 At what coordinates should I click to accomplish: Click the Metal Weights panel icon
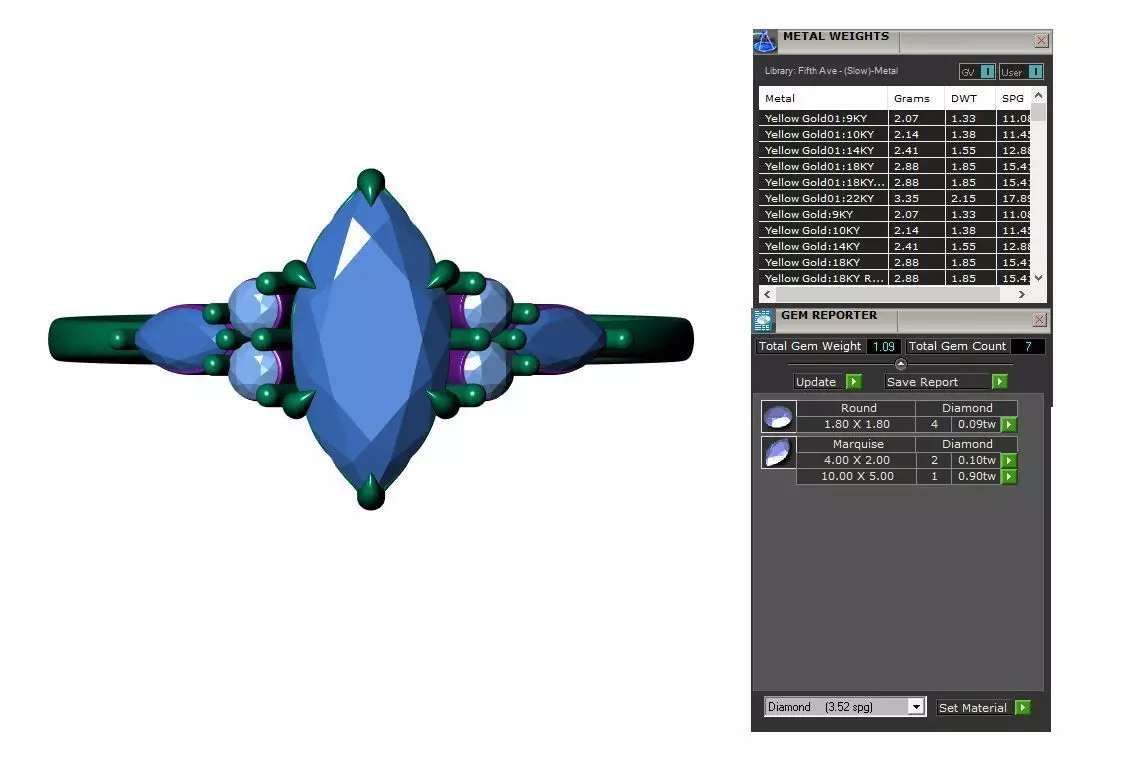pyautogui.click(x=764, y=41)
